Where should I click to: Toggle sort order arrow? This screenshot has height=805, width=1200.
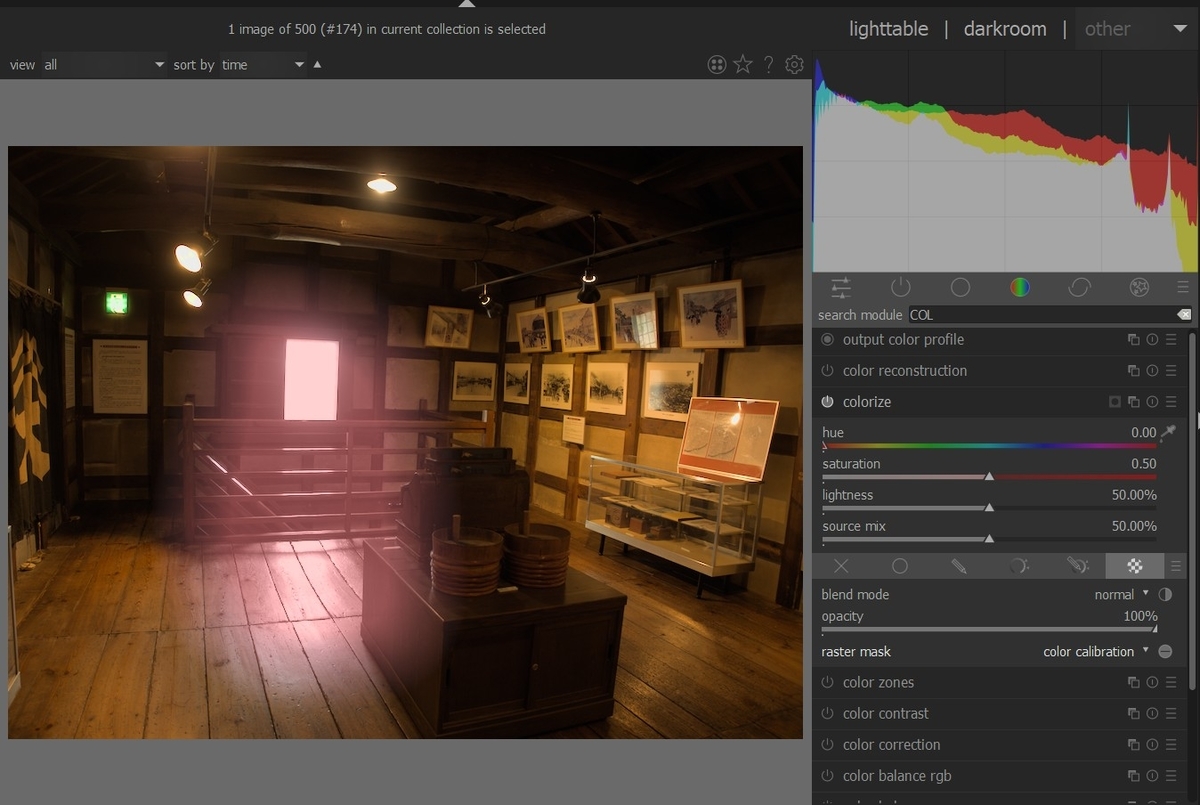(318, 65)
